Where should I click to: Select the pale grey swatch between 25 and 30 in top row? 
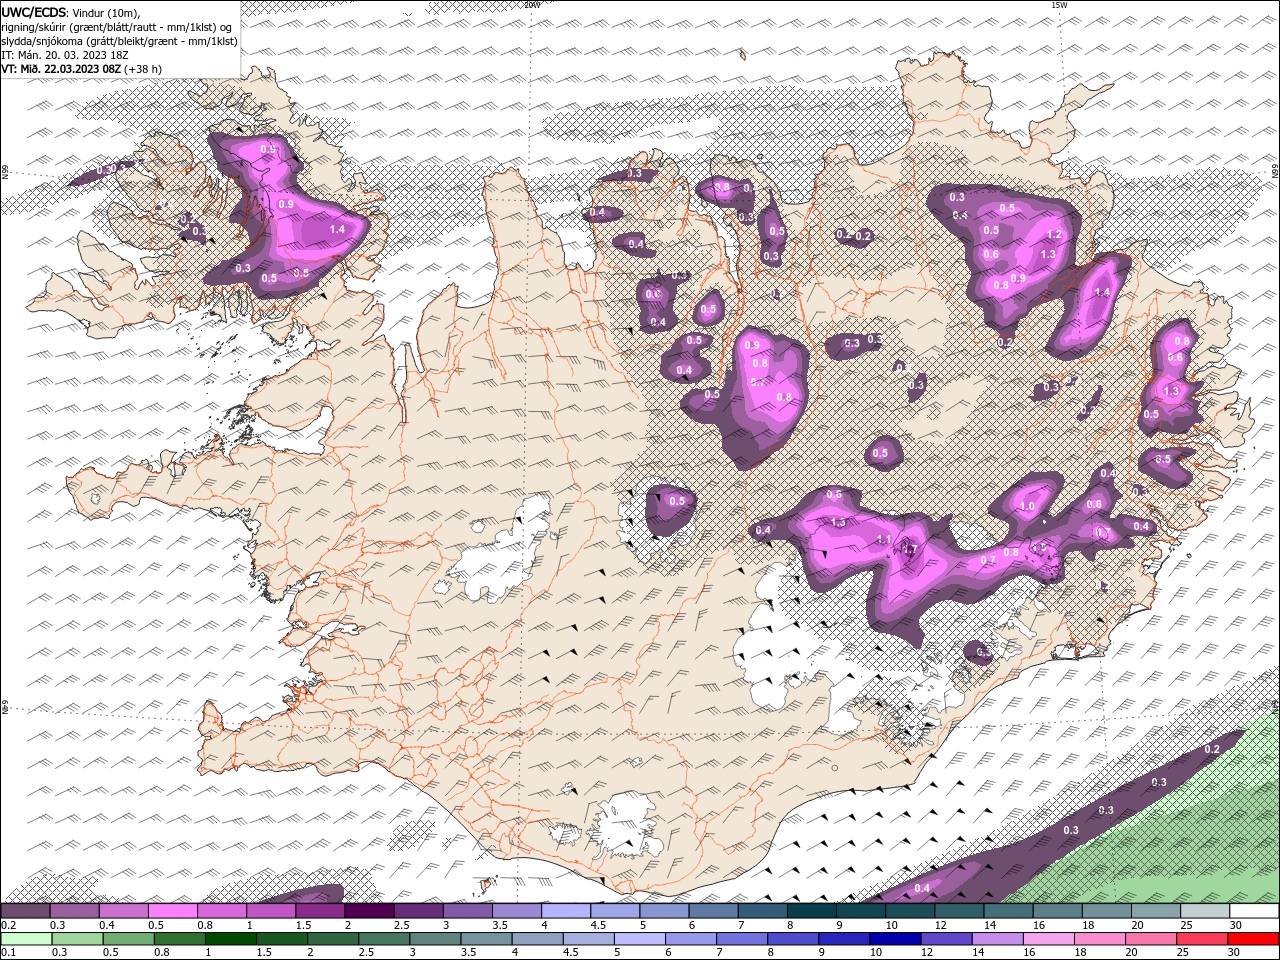1205,911
